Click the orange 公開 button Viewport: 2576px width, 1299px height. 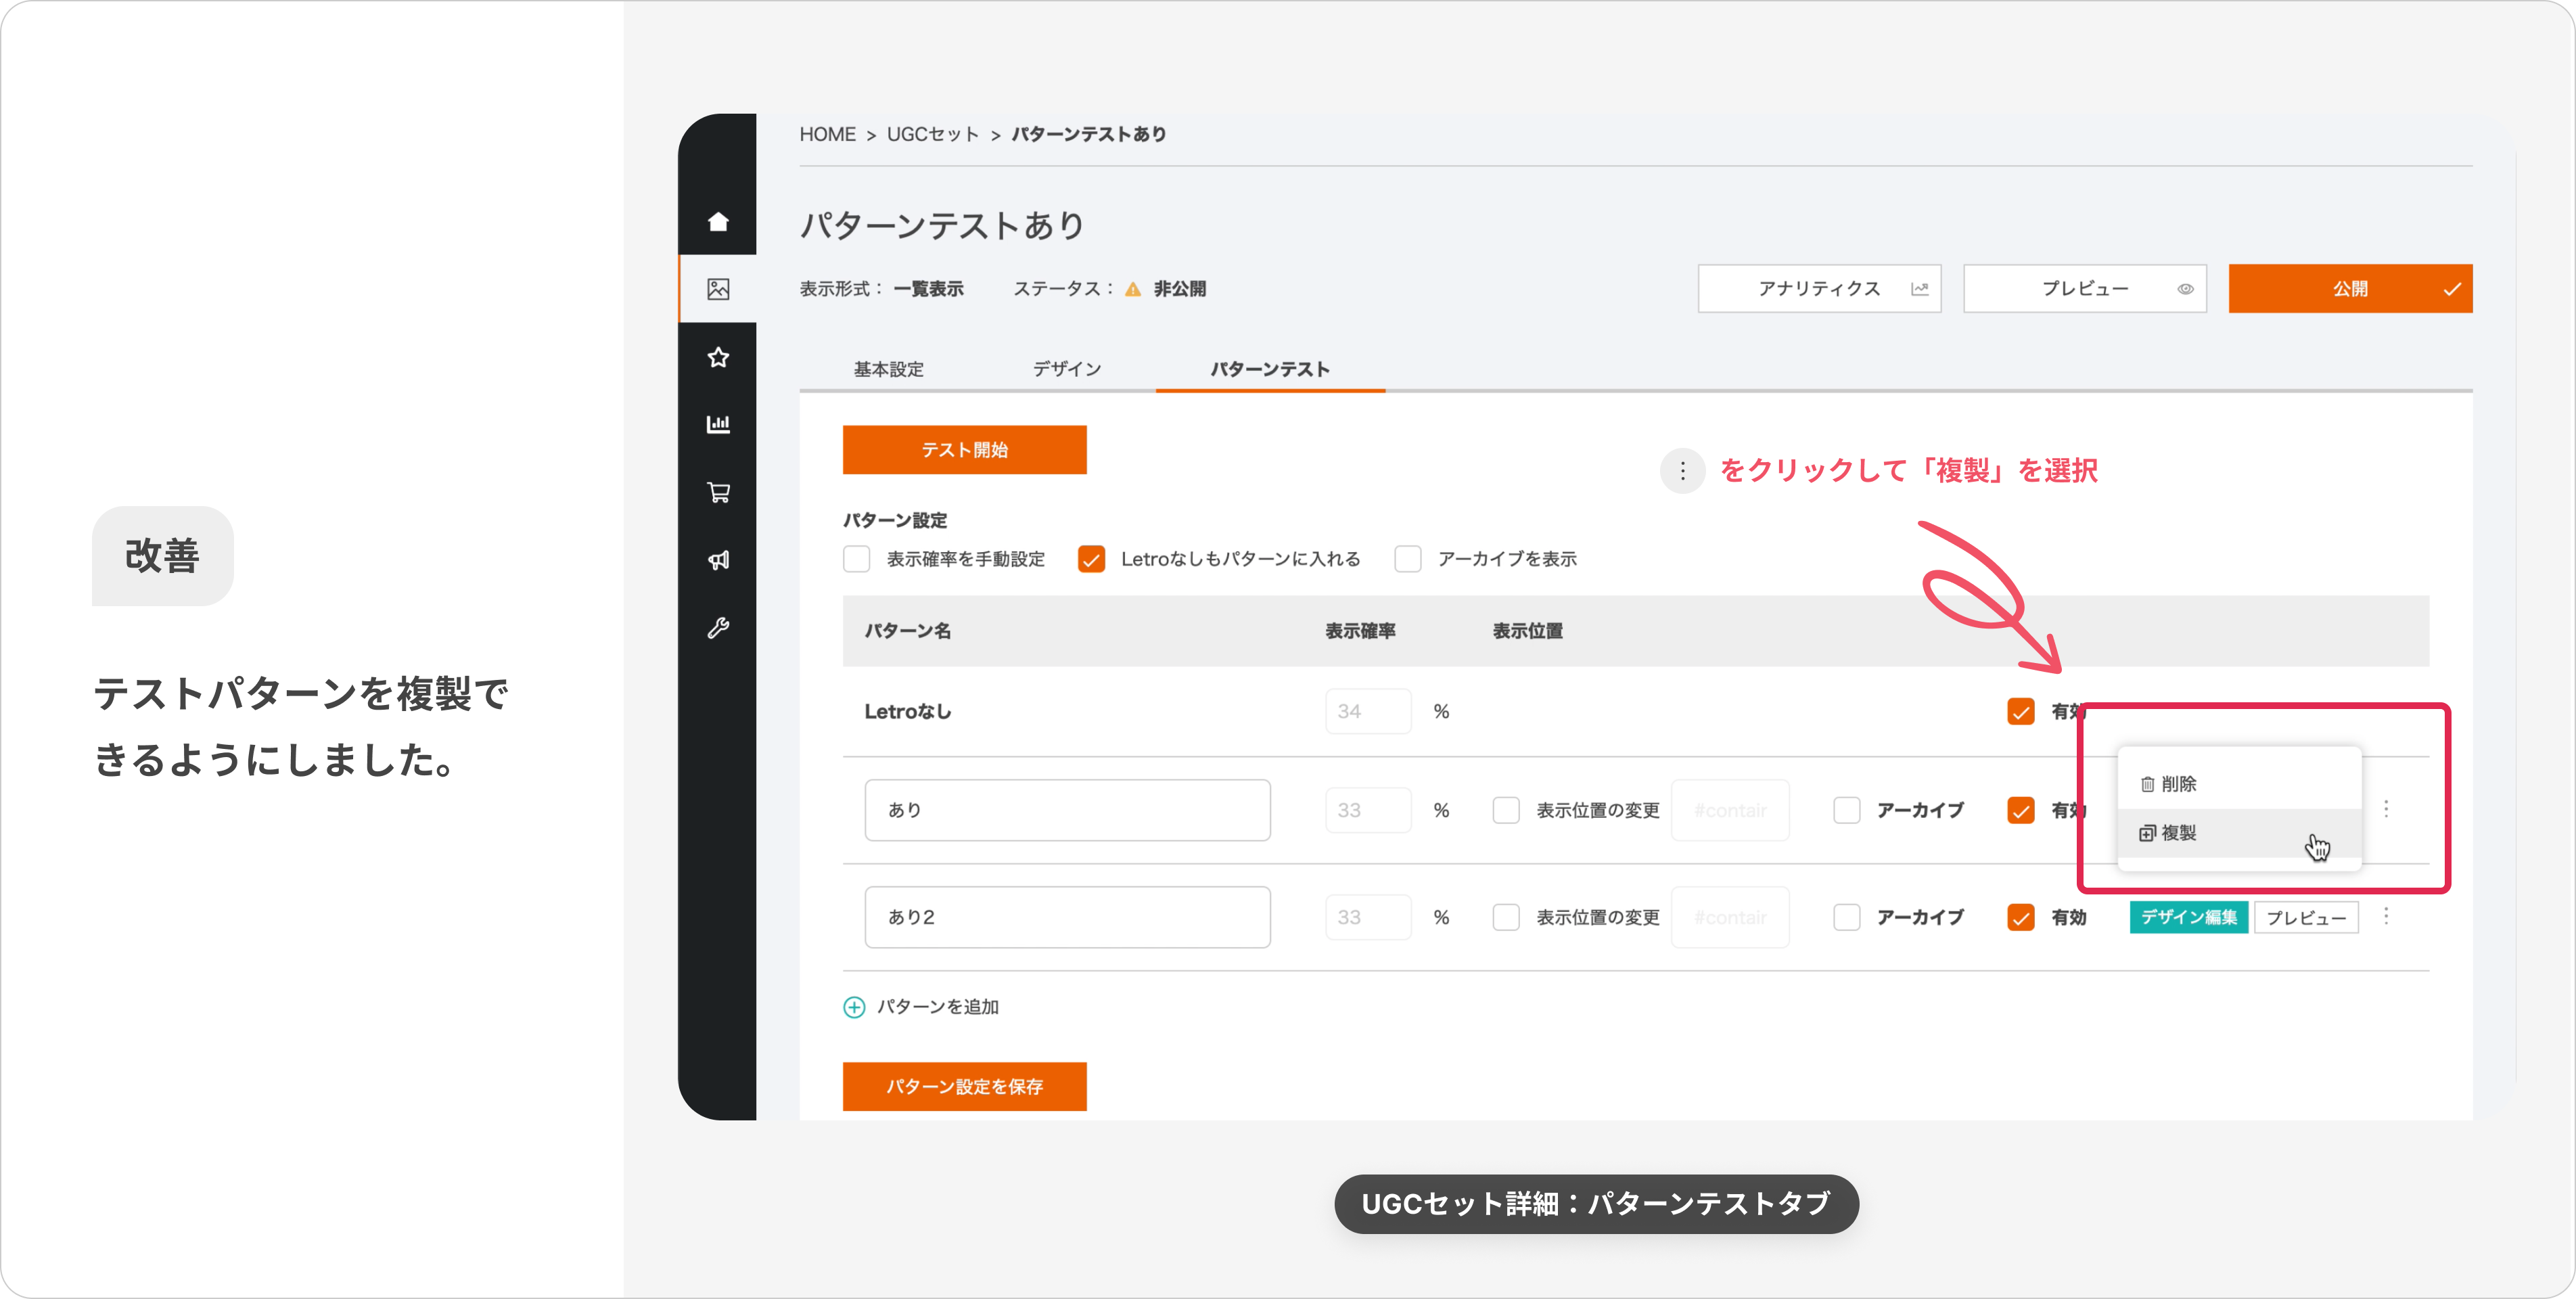click(x=2349, y=289)
